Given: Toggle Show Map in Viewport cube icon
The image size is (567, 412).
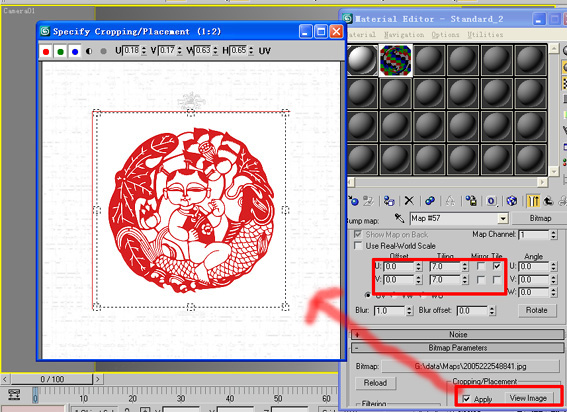Looking at the screenshot, I should (x=512, y=201).
